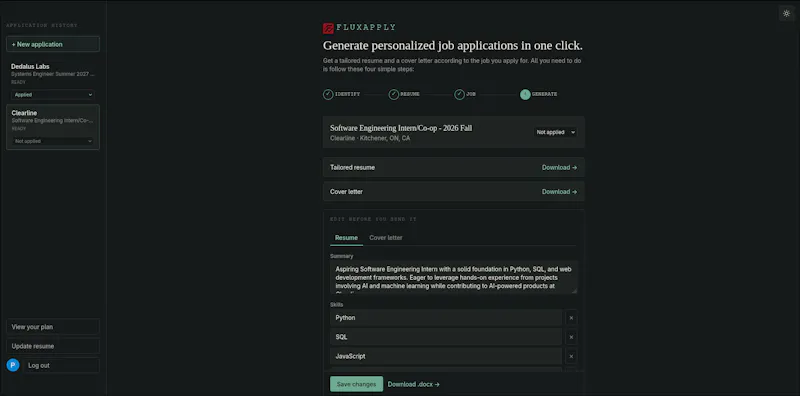The height and width of the screenshot is (396, 800).
Task: Open View your plan
Action: click(53, 327)
